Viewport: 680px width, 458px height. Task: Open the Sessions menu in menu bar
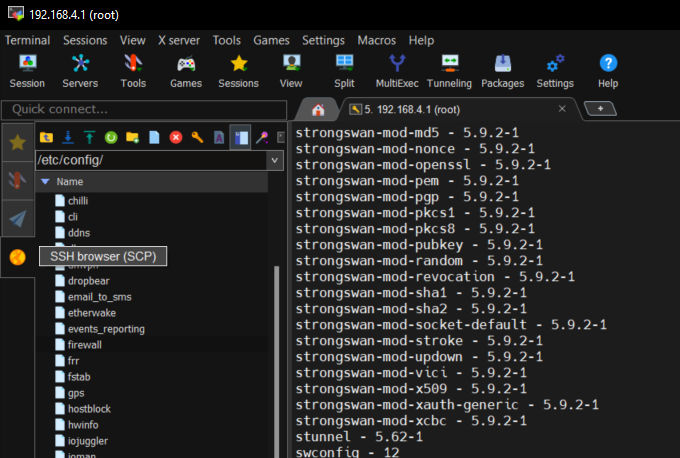coord(84,40)
